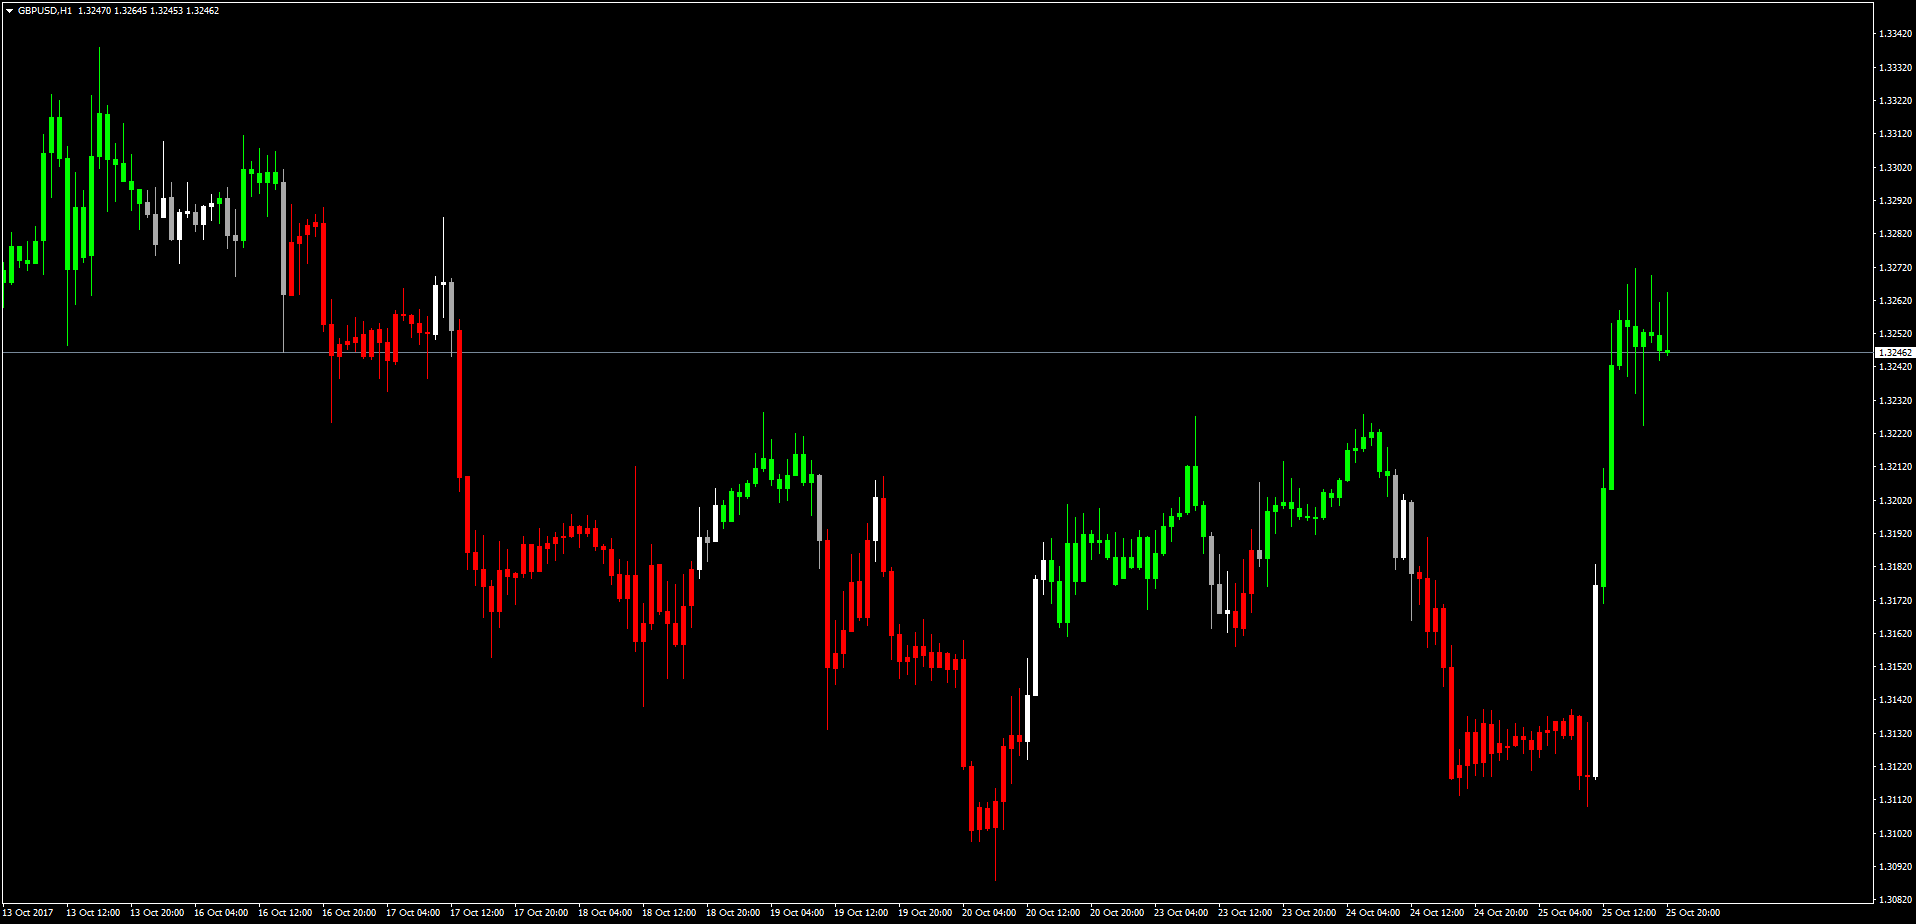Click the 18 Oct 20:00 time label
Screen dimensions: 1916x924
tap(733, 913)
